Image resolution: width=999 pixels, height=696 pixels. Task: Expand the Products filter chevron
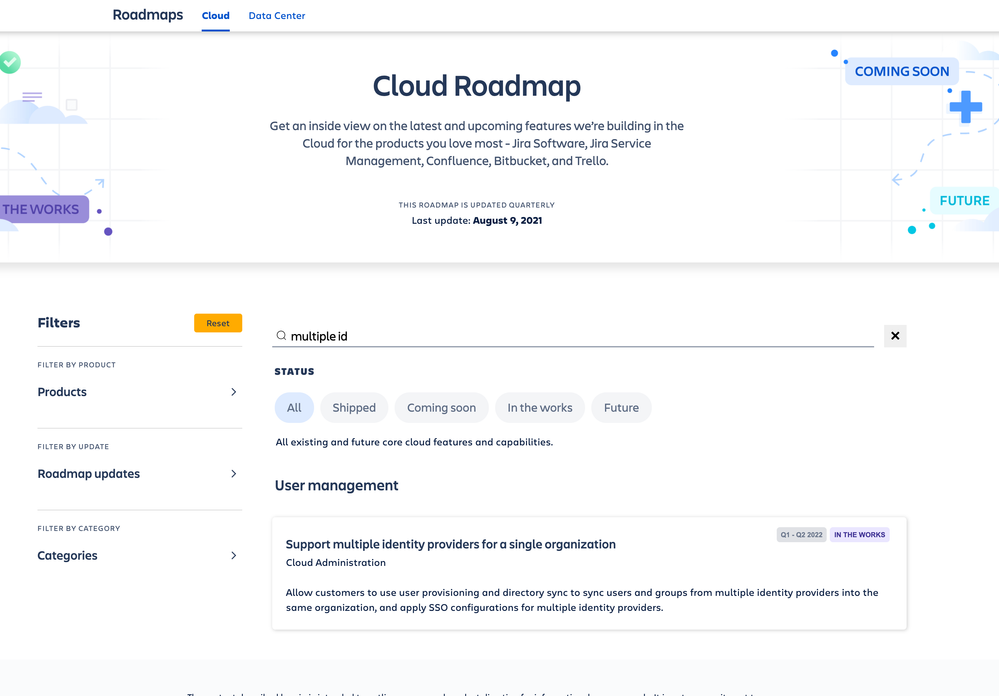pos(234,392)
